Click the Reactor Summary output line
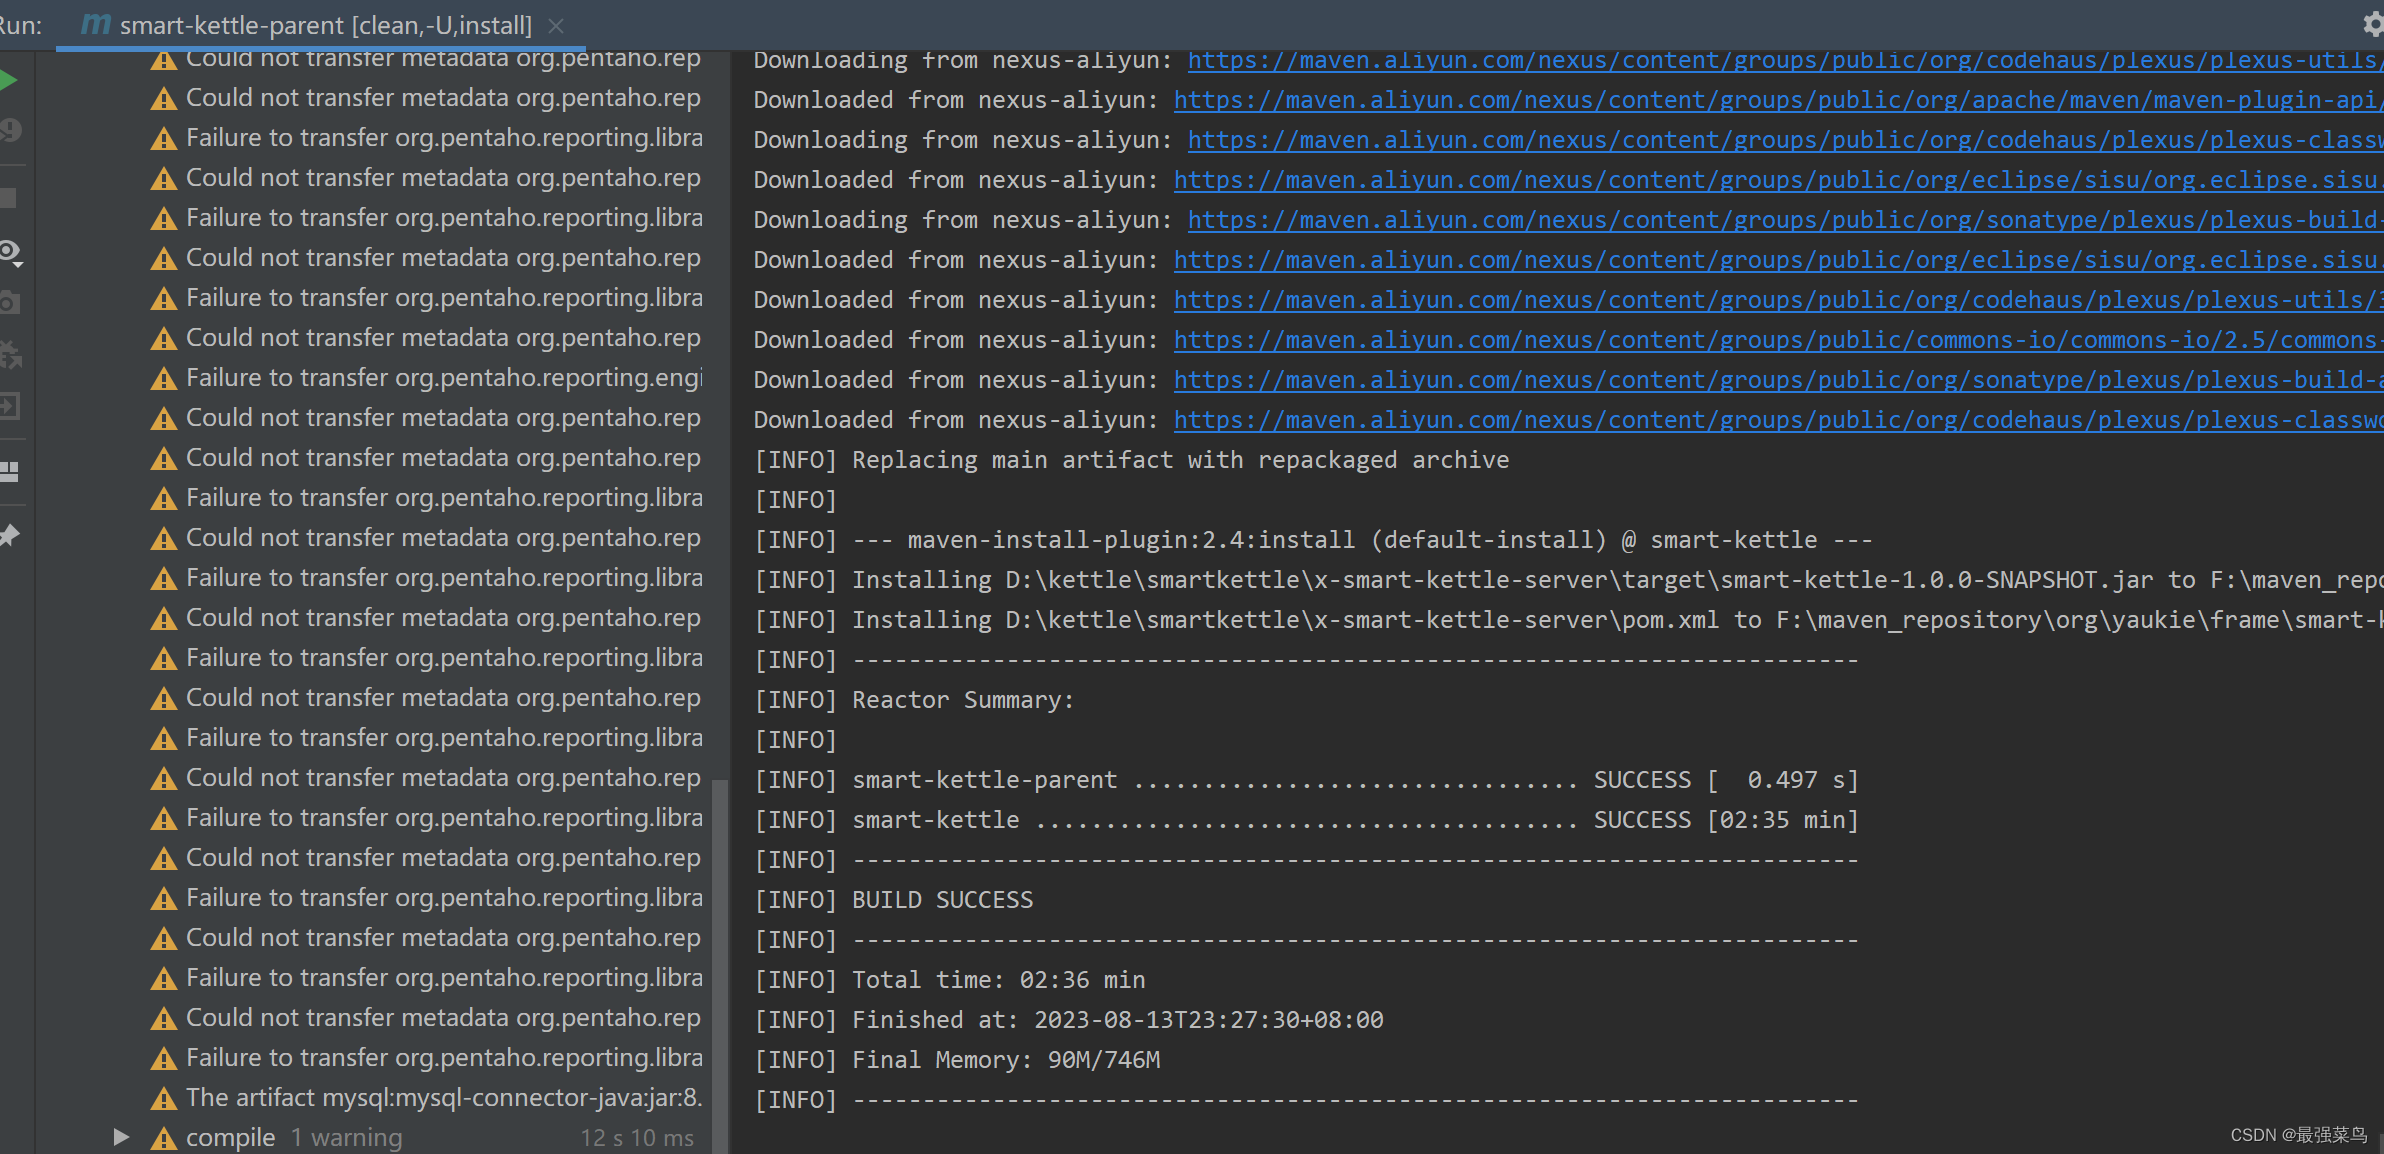This screenshot has height=1154, width=2384. click(x=962, y=700)
